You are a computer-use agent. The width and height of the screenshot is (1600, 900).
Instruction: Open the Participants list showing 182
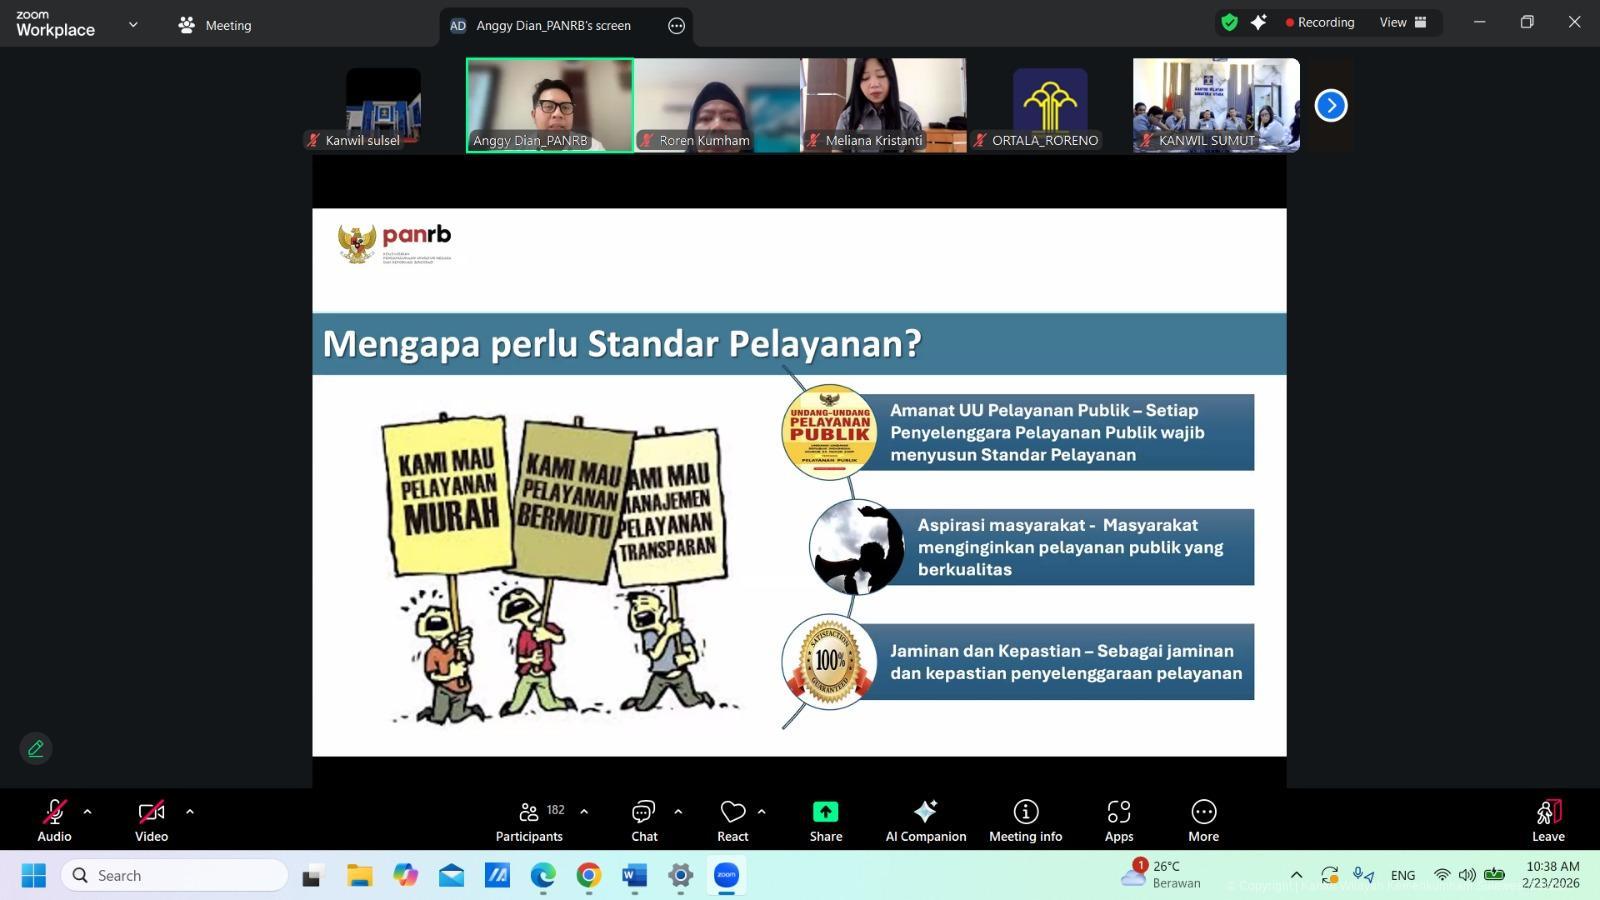[x=529, y=819]
